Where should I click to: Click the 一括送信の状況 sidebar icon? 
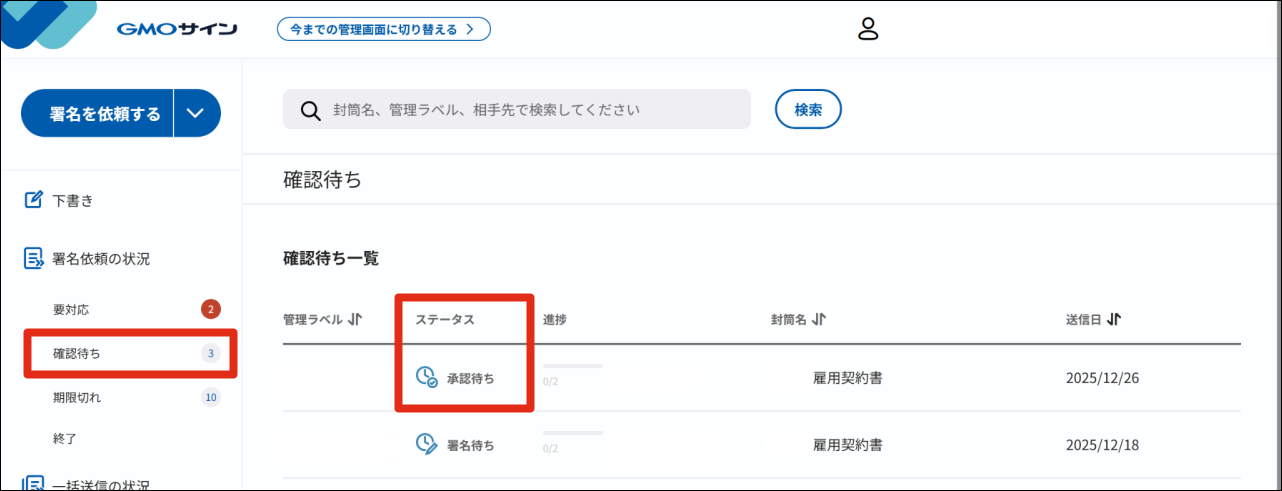[x=33, y=485]
